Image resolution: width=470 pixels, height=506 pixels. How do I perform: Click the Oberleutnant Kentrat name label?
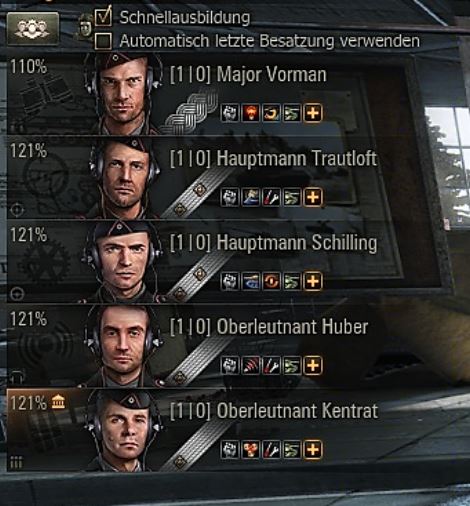pyautogui.click(x=297, y=411)
